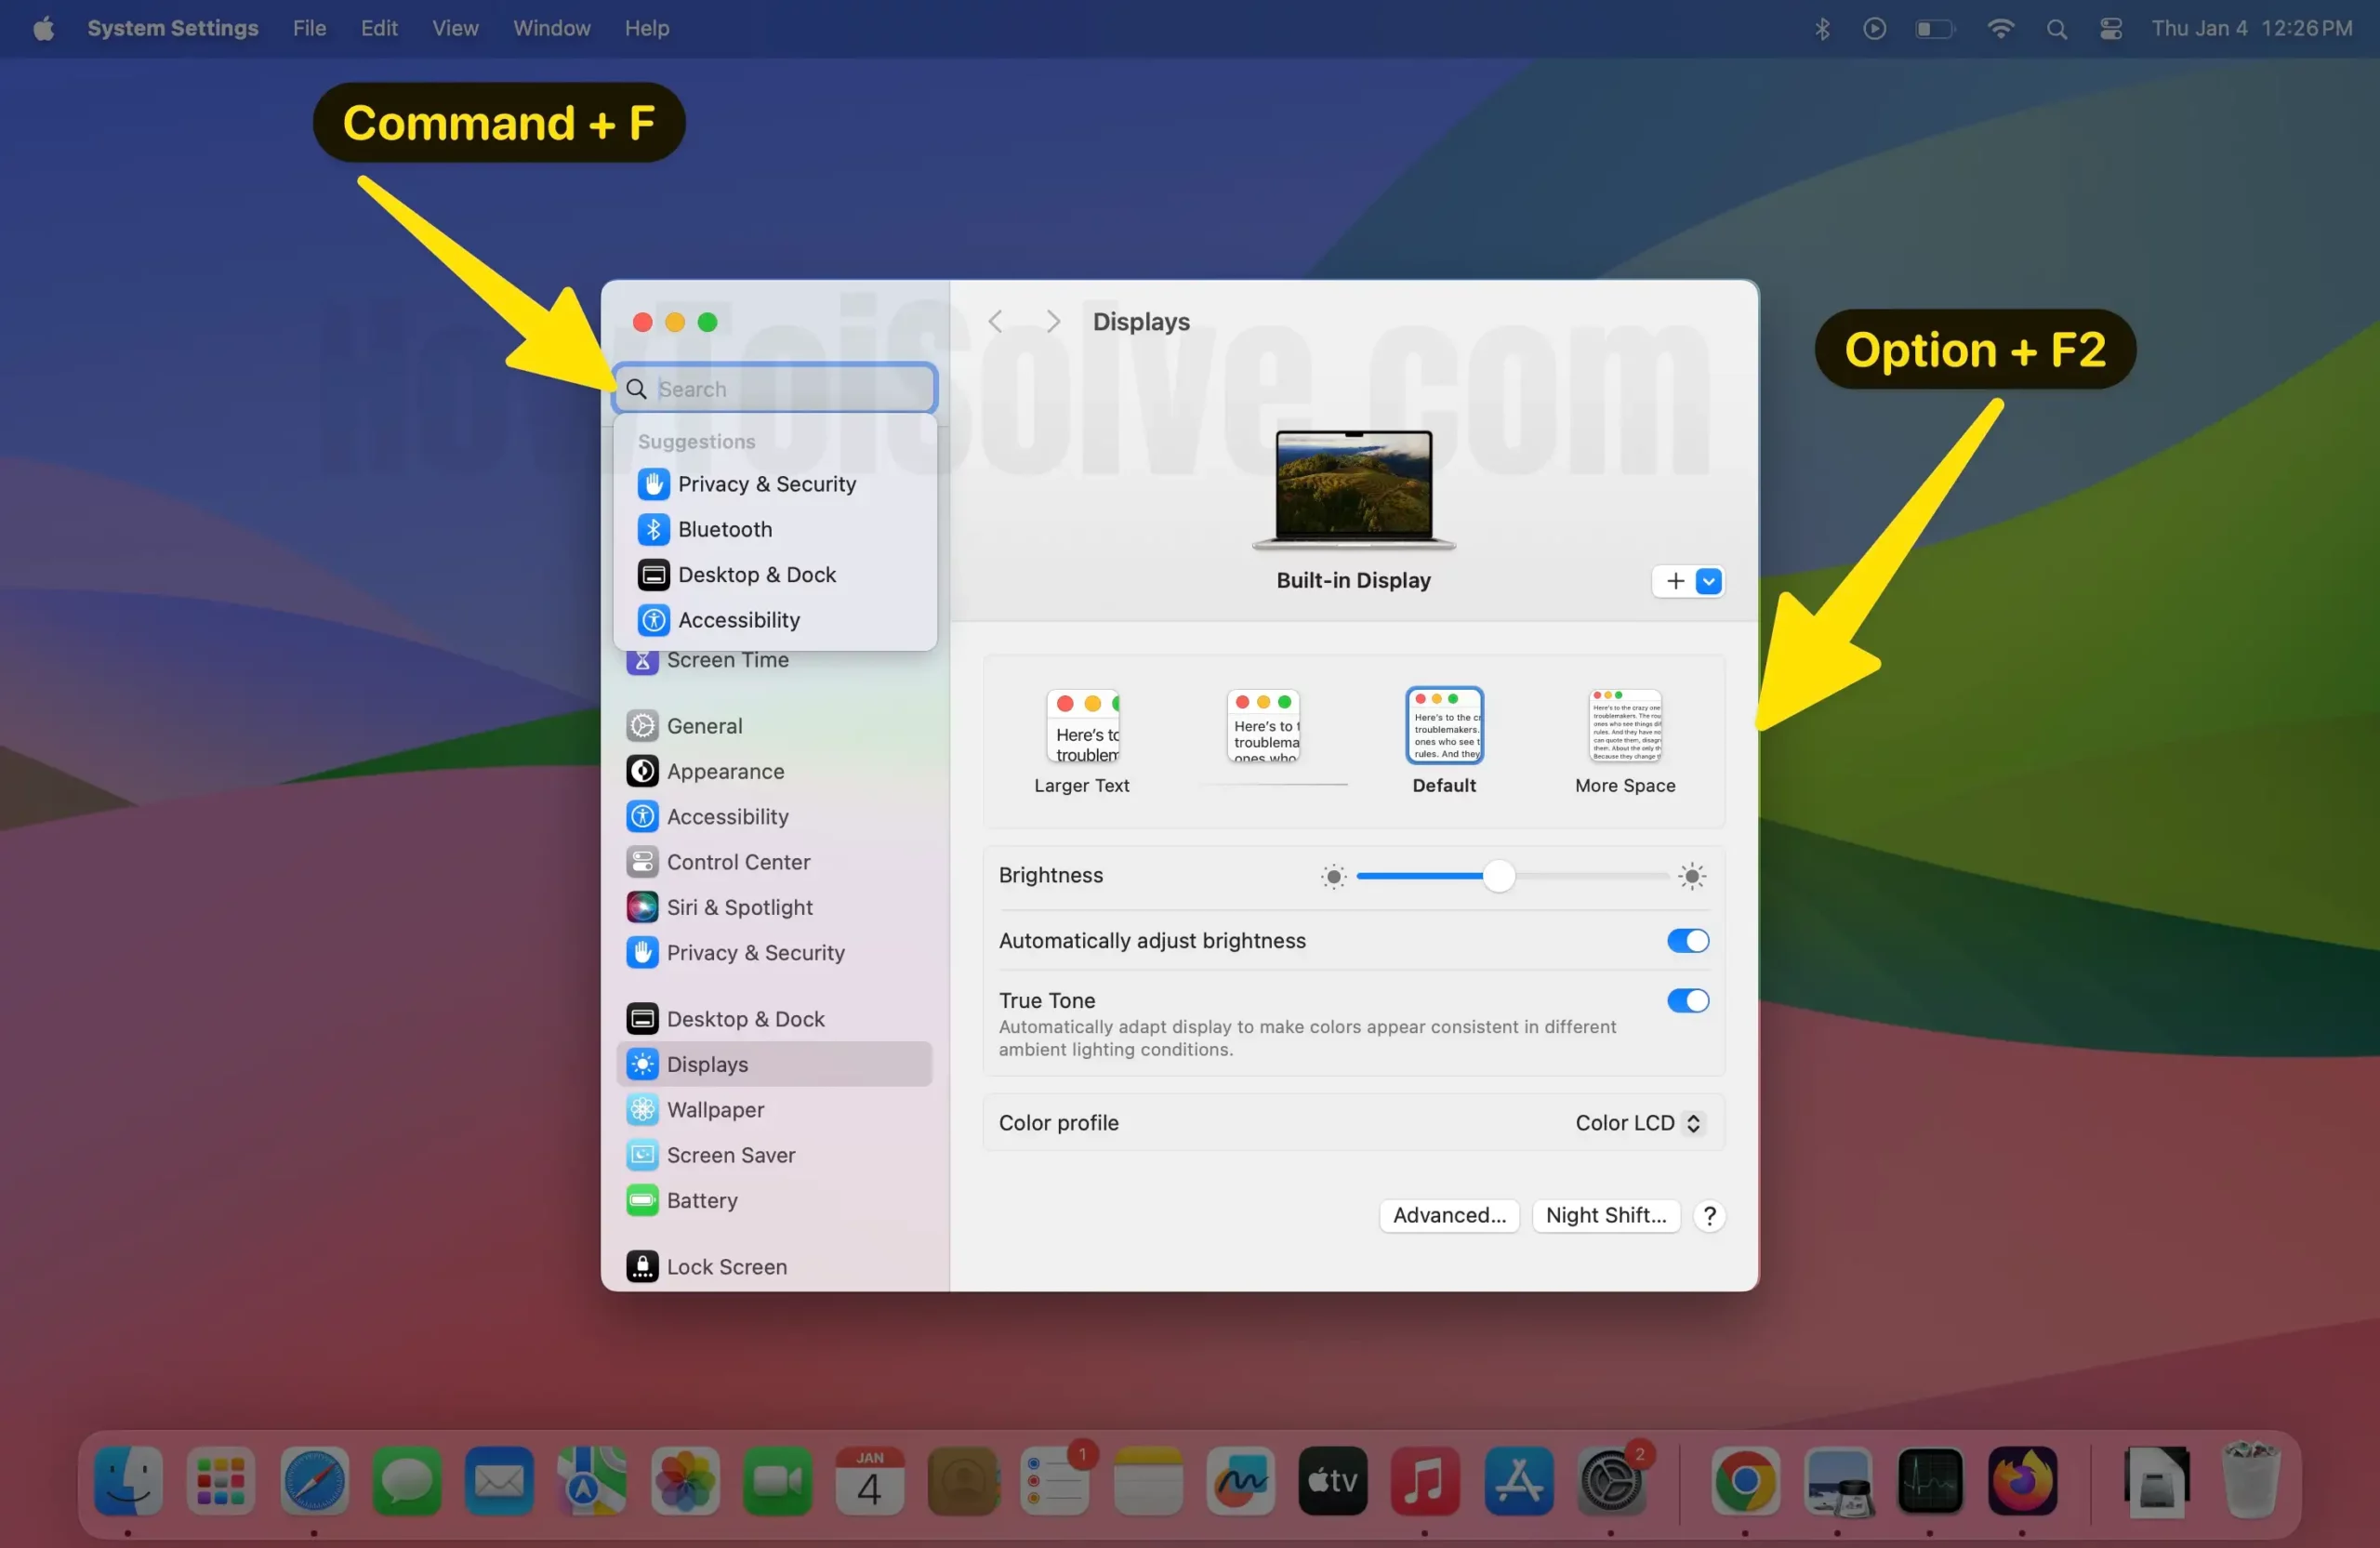The height and width of the screenshot is (1548, 2380).
Task: Open the Window menu
Action: coord(551,28)
